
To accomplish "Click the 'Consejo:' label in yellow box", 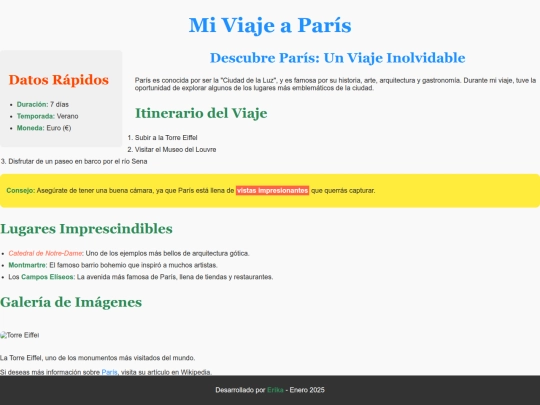I will pyautogui.click(x=21, y=190).
